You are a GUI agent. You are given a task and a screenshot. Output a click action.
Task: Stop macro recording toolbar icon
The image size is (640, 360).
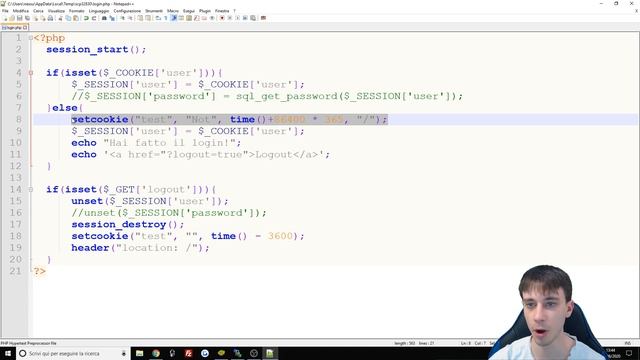click(x=229, y=18)
